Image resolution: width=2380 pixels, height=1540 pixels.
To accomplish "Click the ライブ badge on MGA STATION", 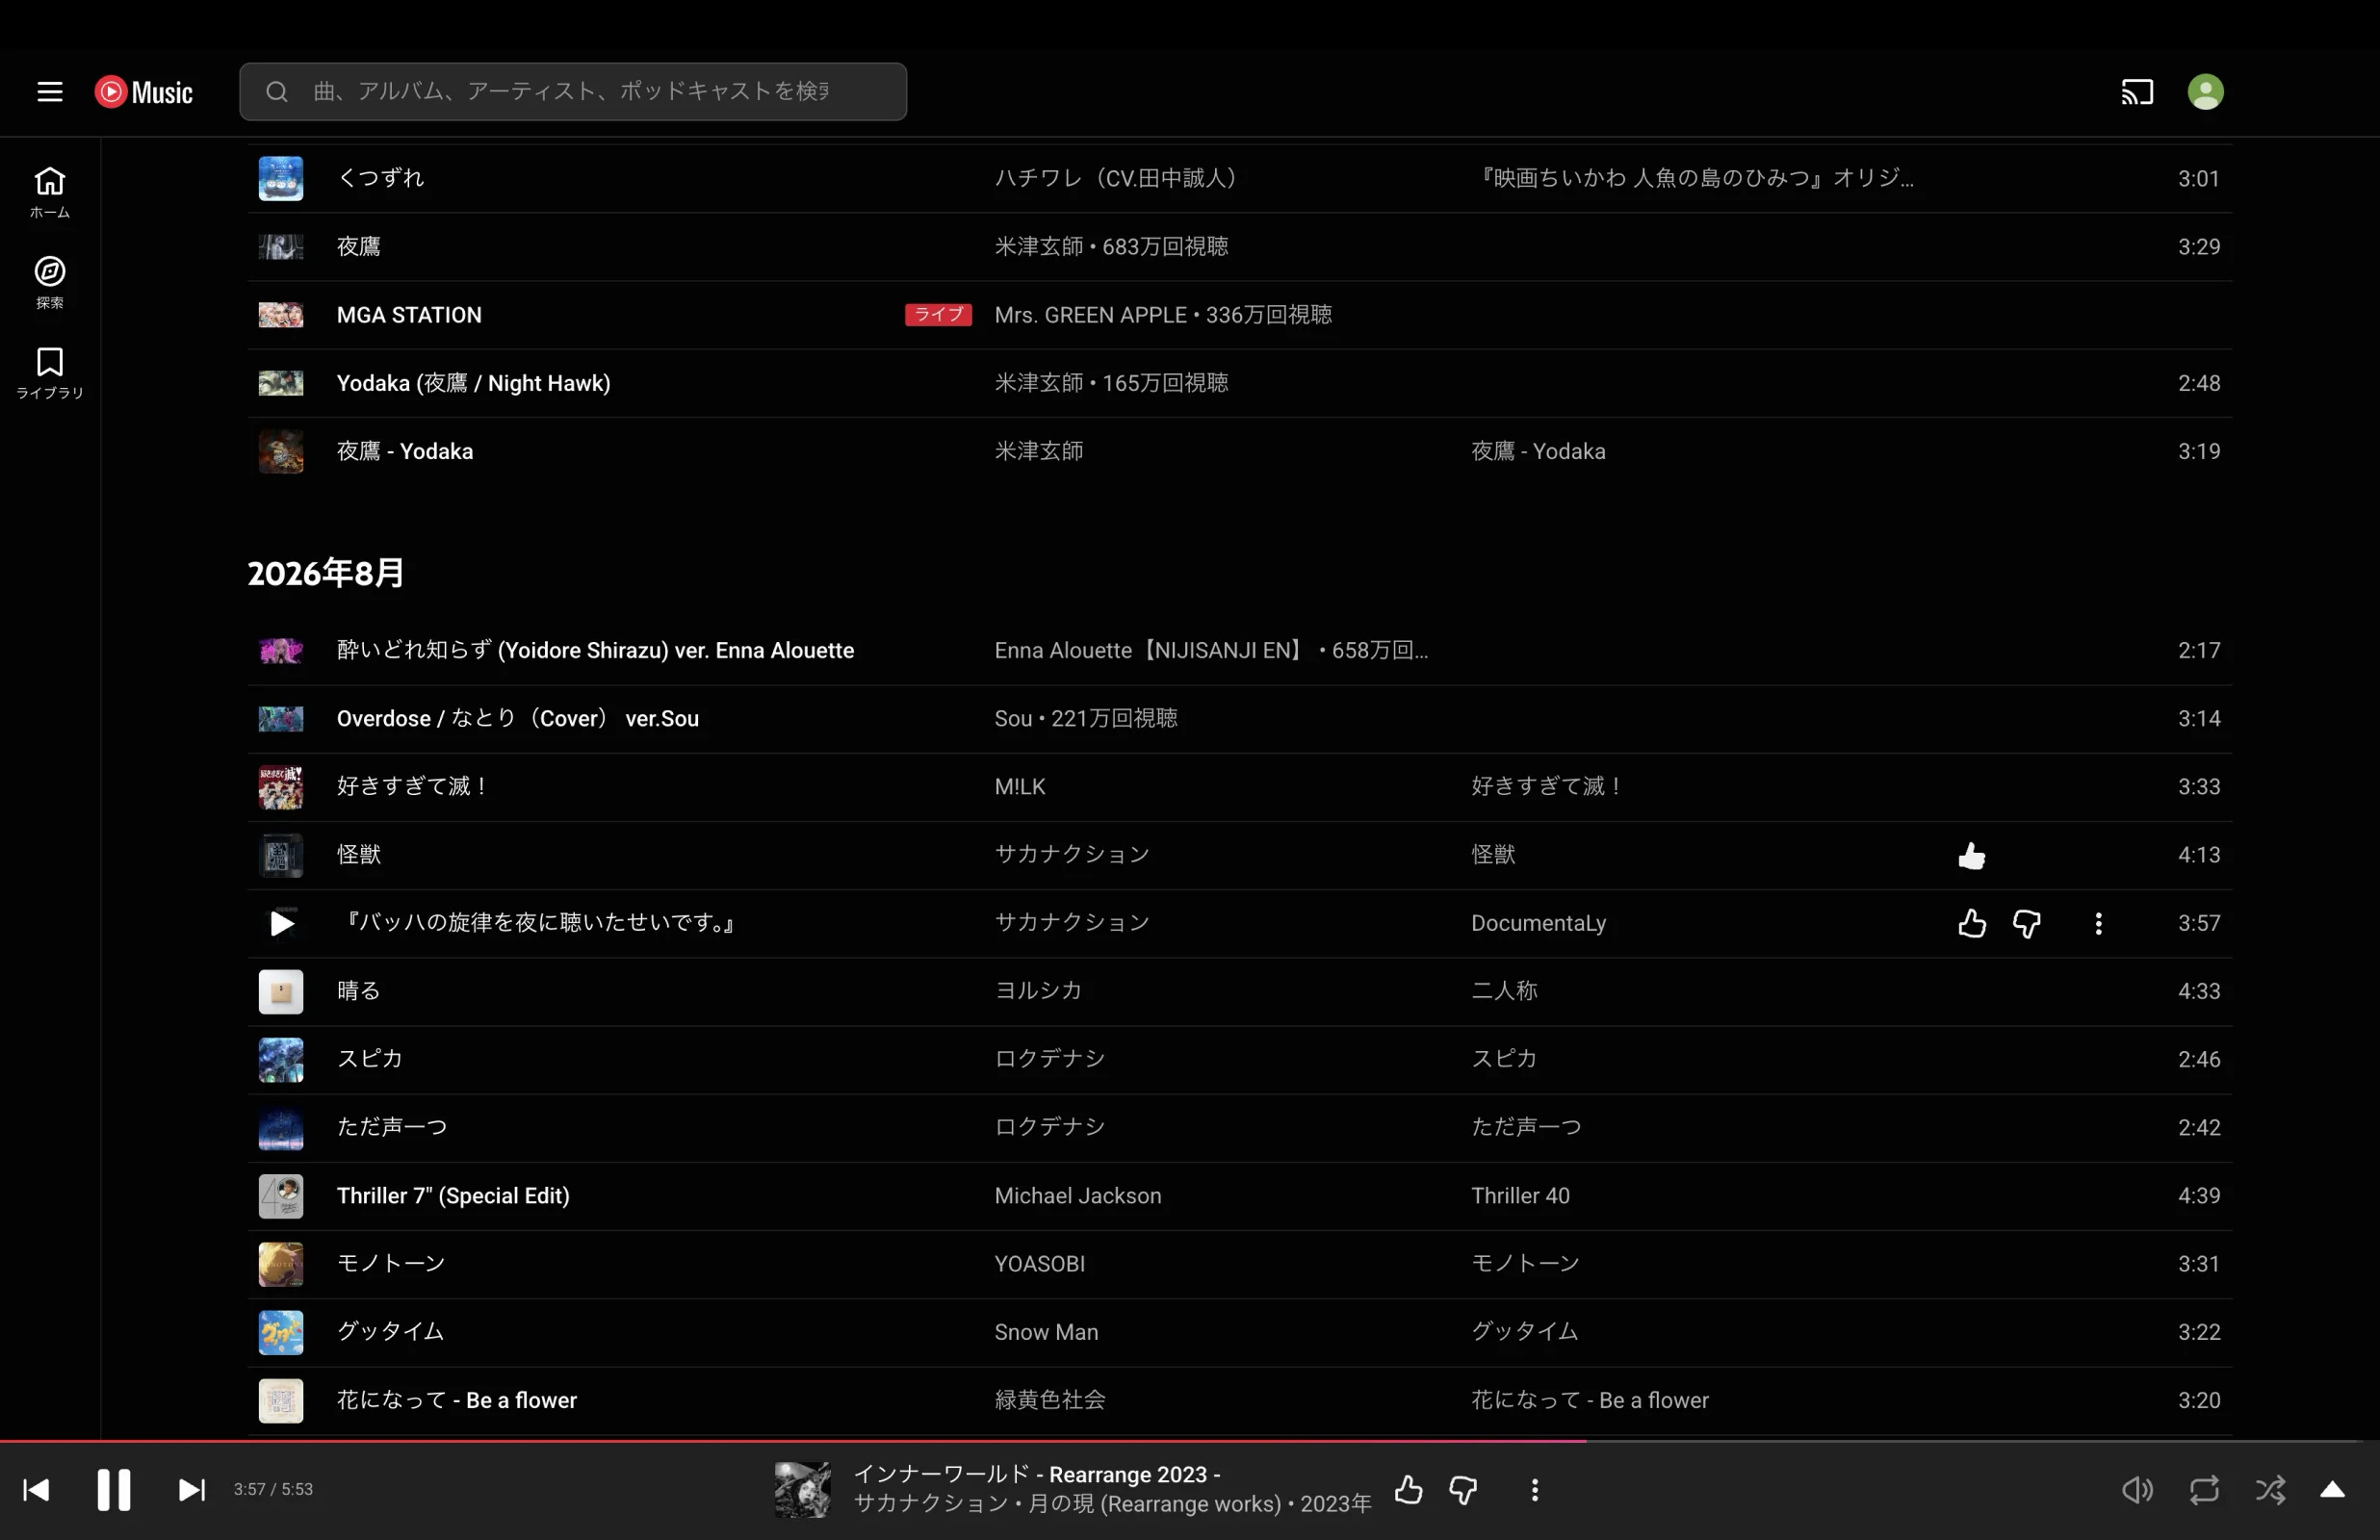I will coord(938,315).
